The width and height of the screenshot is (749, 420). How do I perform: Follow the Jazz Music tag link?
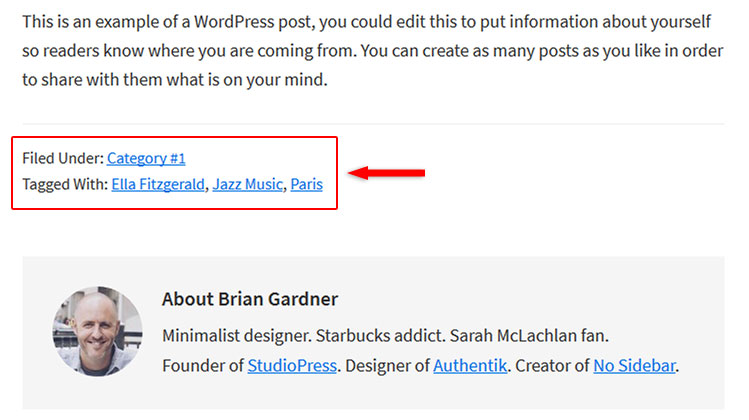[247, 184]
